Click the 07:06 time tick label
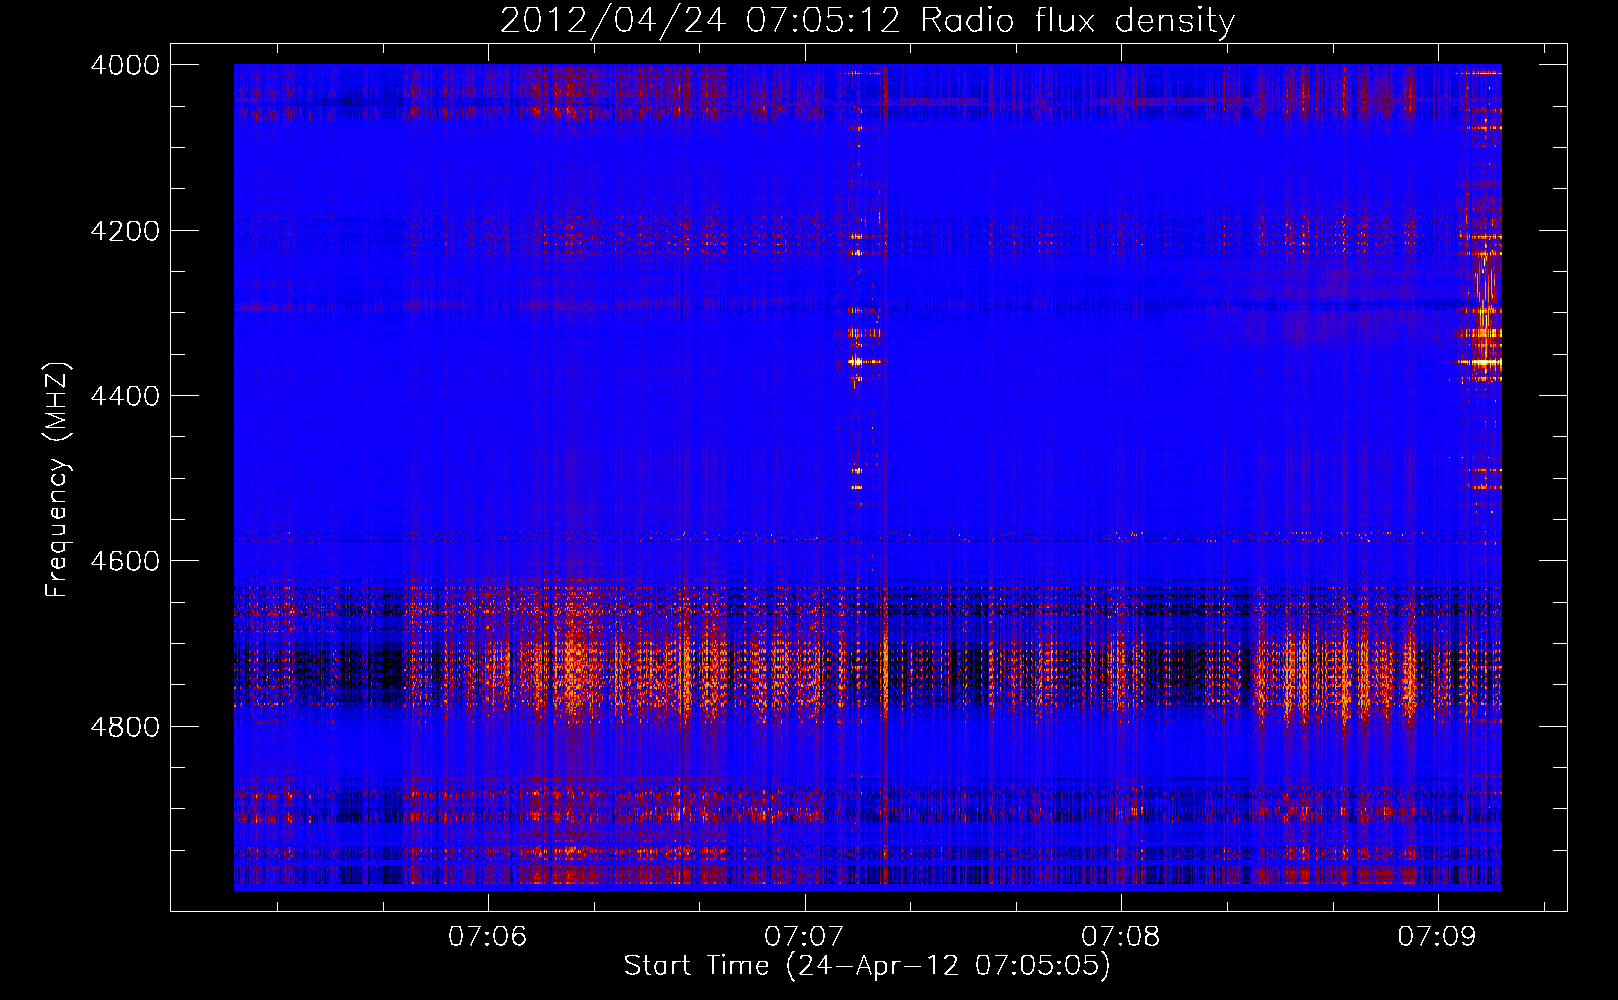 488,937
